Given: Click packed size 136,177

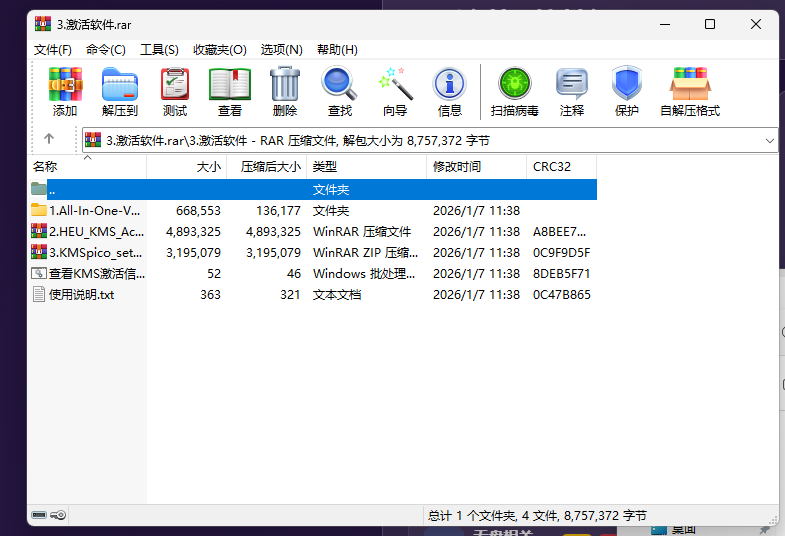Looking at the screenshot, I should coord(278,211).
